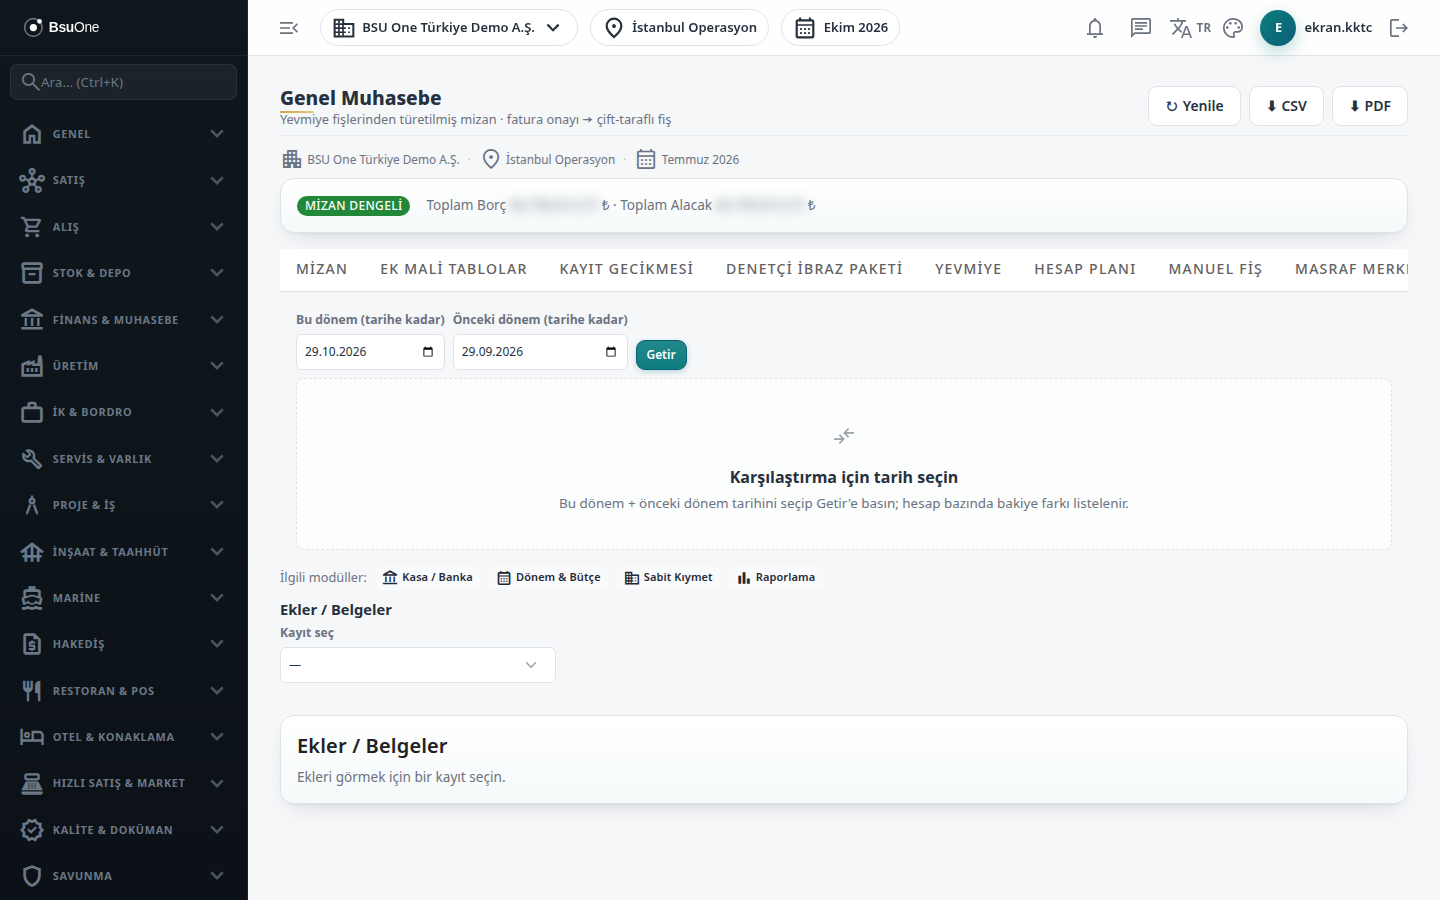1440x900 pixels.
Task: Click the Yenile refresh button
Action: [x=1194, y=106]
